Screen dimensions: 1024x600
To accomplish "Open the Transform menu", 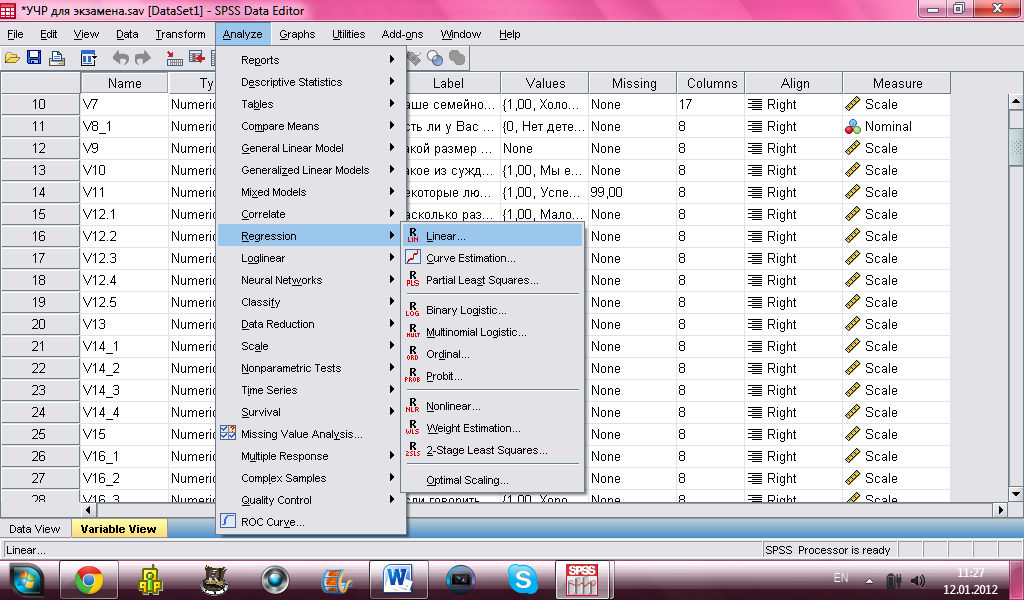I will (x=180, y=34).
